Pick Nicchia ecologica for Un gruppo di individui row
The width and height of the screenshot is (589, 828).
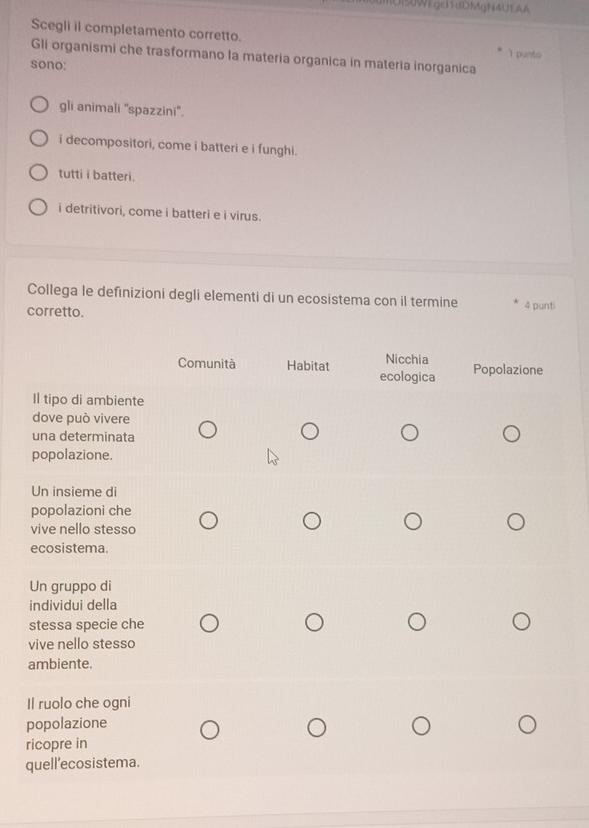tap(417, 622)
